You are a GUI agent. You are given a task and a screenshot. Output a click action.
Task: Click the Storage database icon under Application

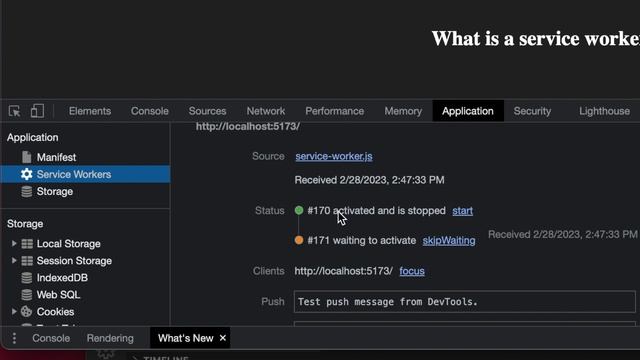pos(27,191)
